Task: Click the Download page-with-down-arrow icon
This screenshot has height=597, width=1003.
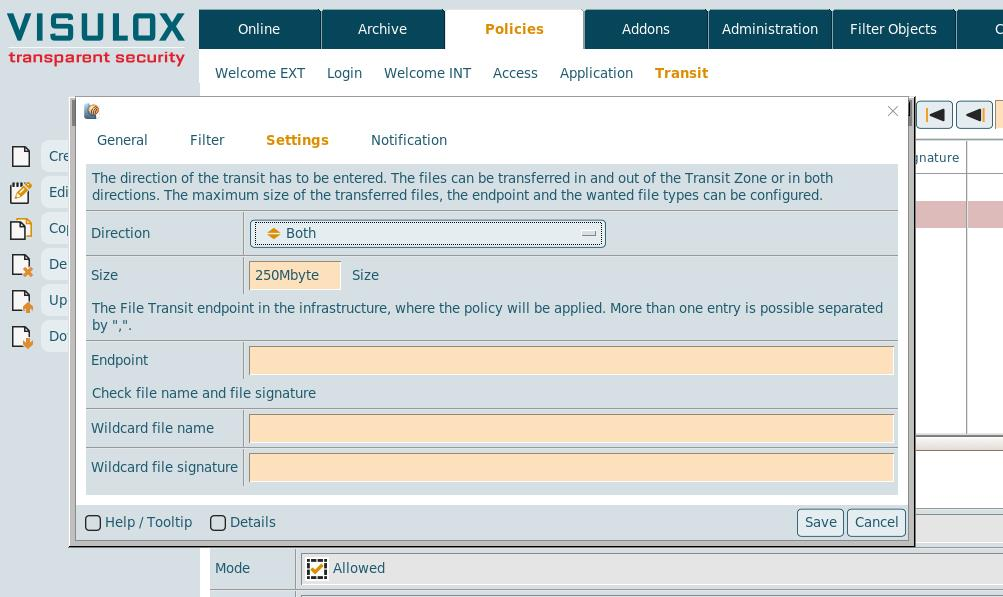Action: click(x=21, y=336)
